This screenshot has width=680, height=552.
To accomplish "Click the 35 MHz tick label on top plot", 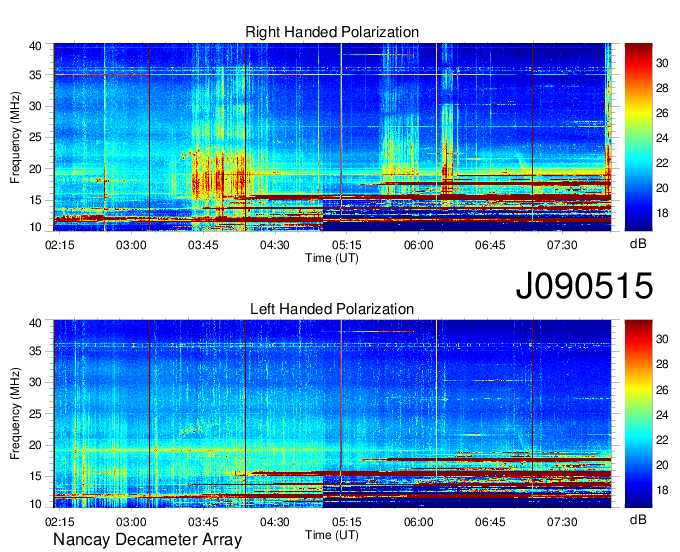I will tap(35, 75).
